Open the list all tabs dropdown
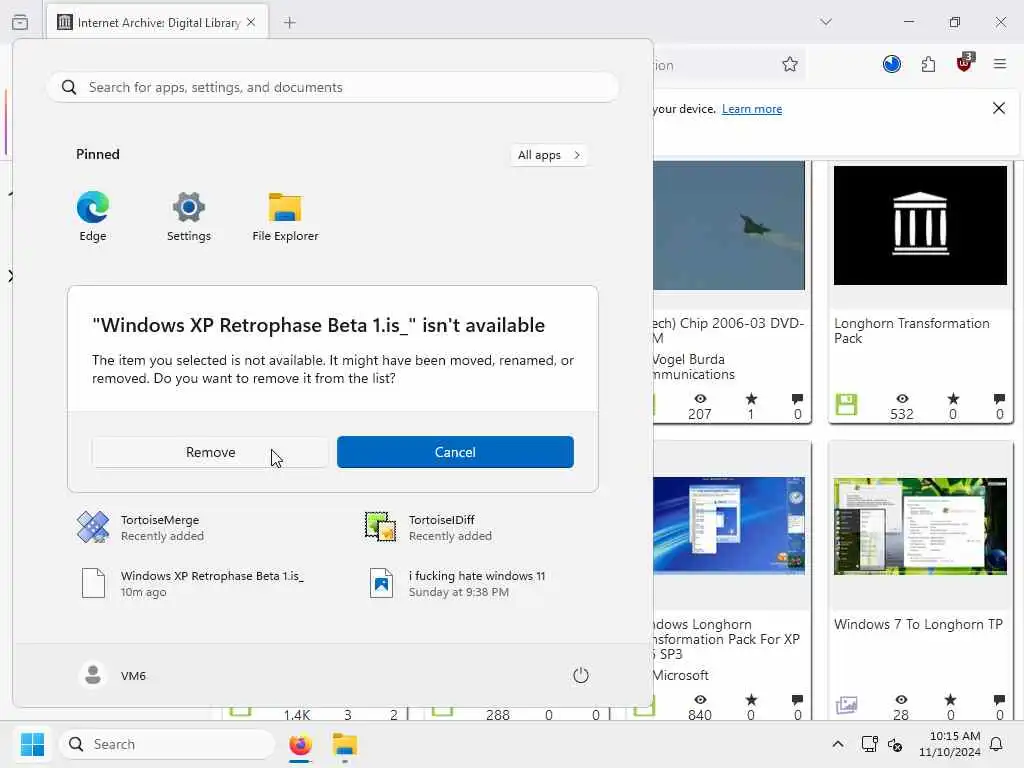 coord(825,22)
